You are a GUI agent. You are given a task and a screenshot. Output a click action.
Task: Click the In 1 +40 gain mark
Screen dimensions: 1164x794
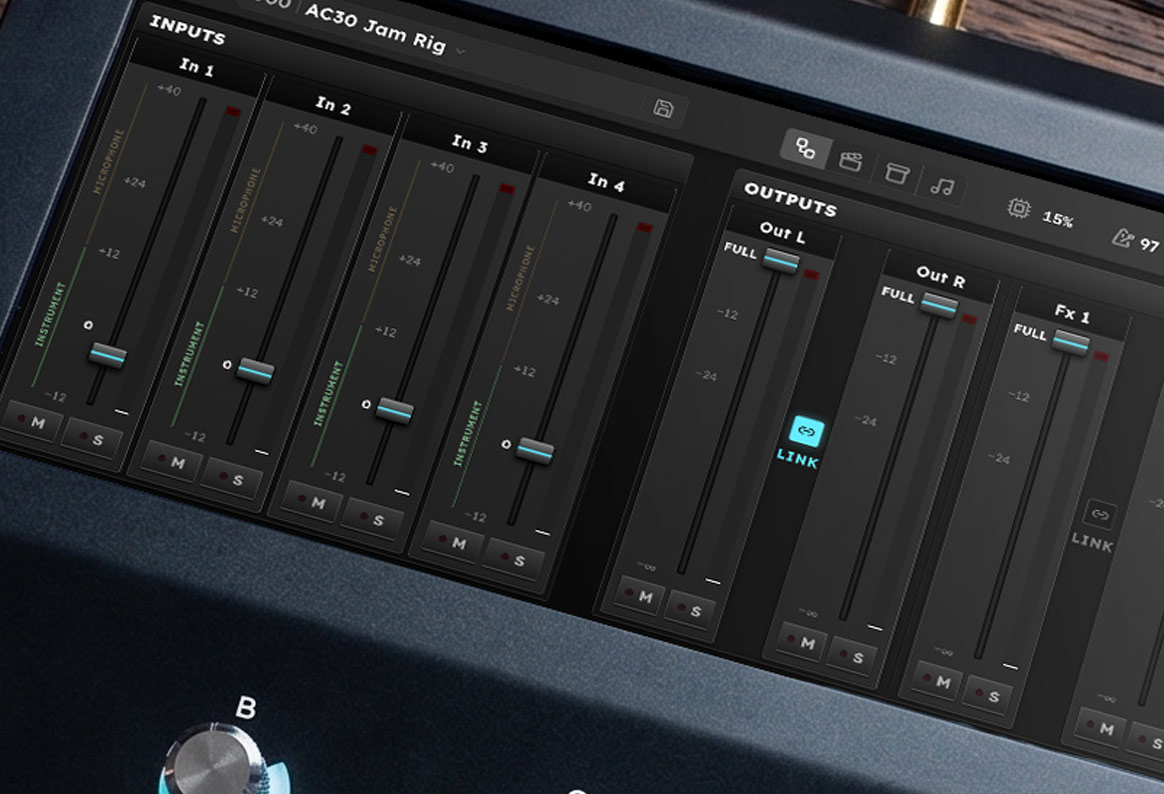point(169,90)
